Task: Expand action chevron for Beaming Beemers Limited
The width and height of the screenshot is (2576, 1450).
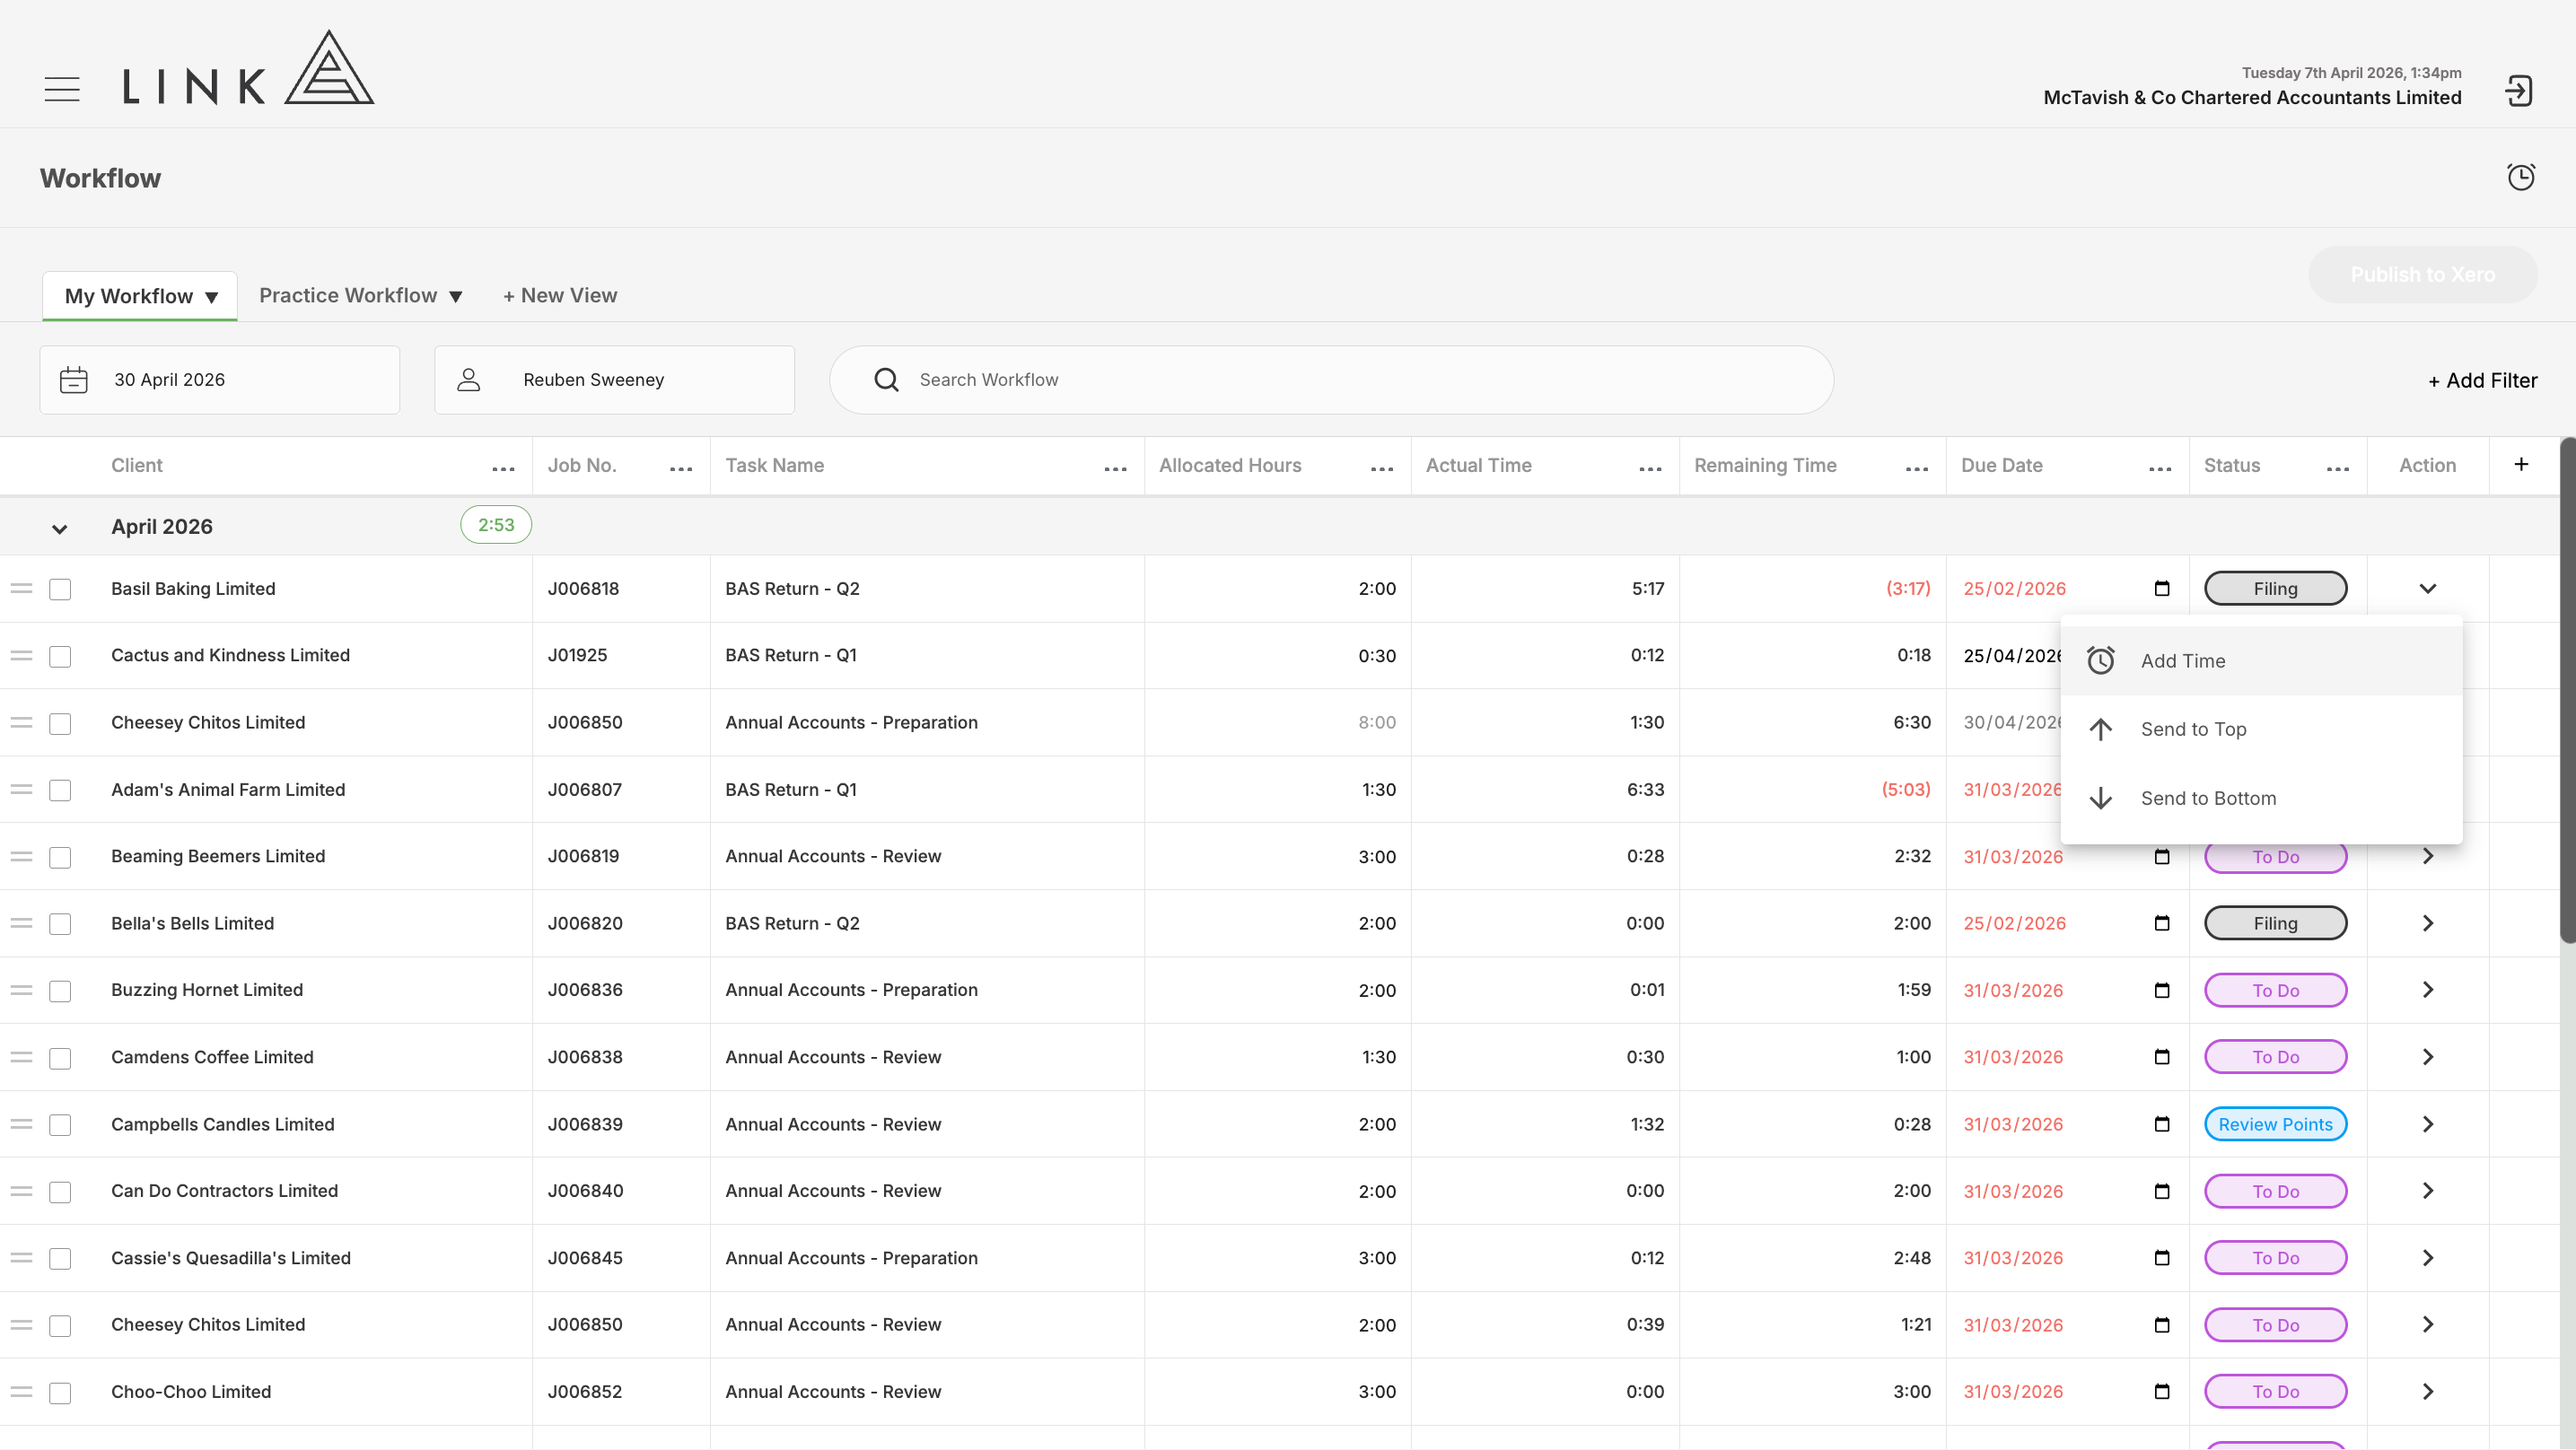Action: (2427, 856)
